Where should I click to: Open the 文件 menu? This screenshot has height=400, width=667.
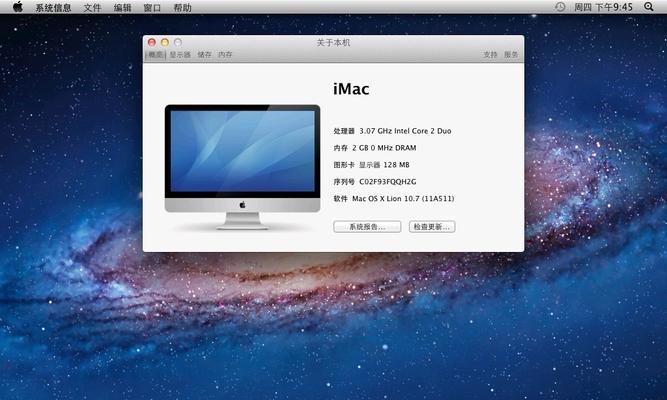92,8
